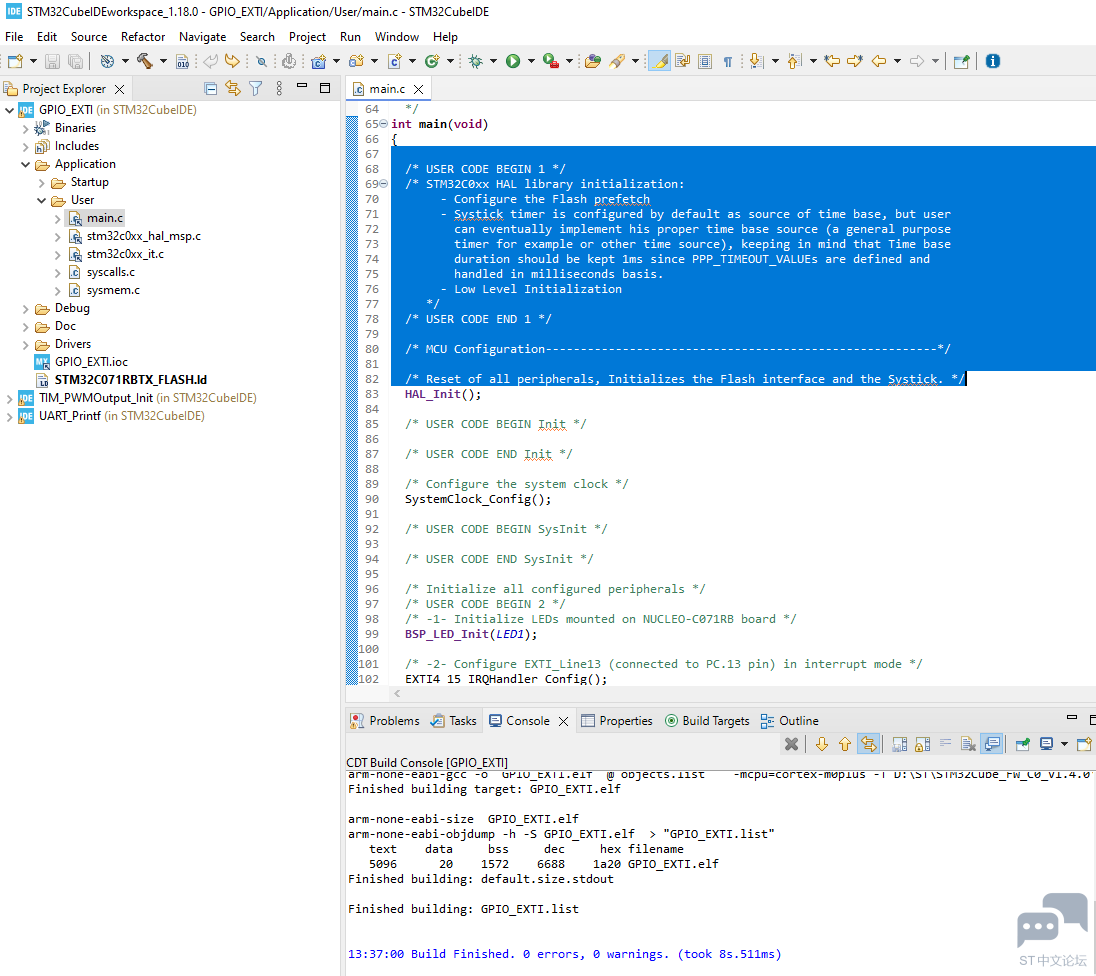This screenshot has height=976, width=1096.
Task: Switch to the Outline tab
Action: [x=789, y=721]
